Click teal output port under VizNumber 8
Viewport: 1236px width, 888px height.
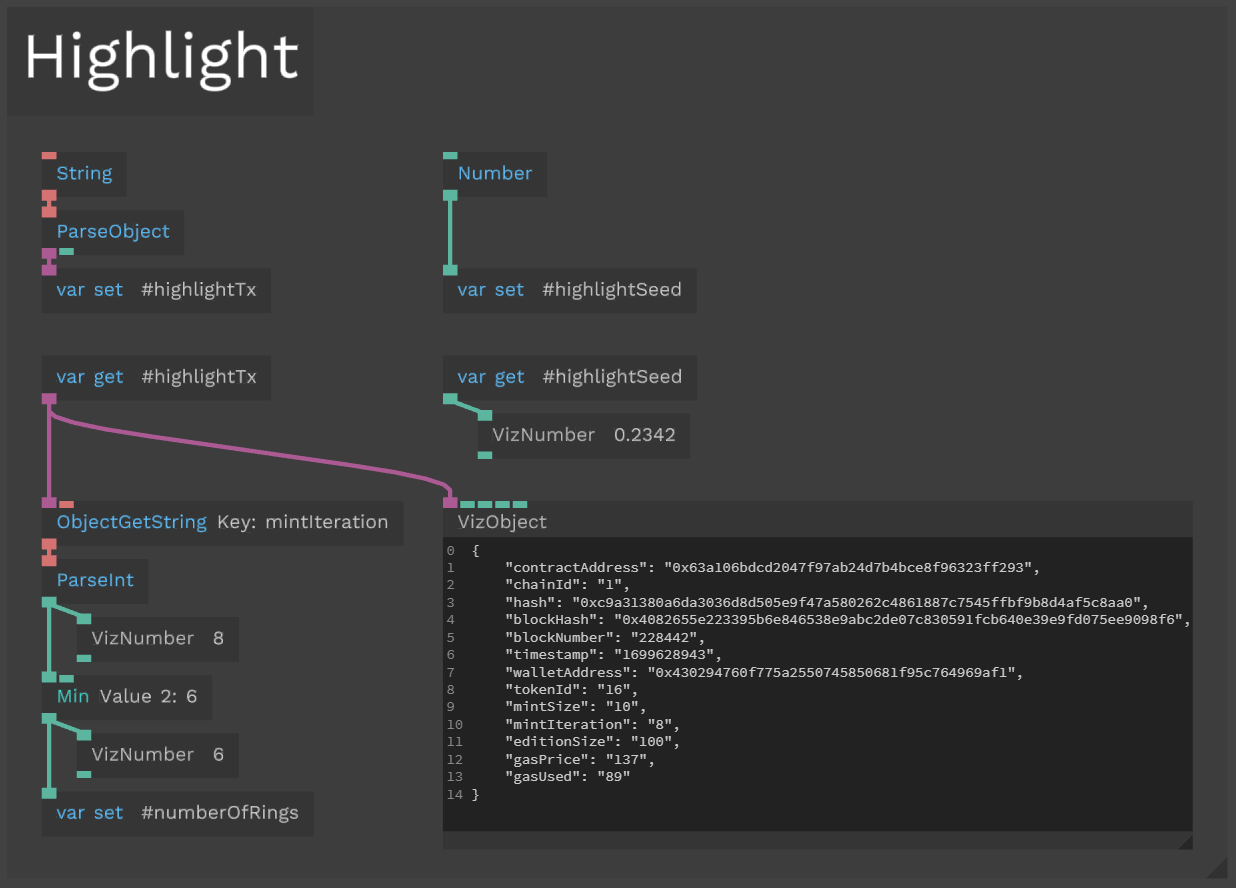point(84,658)
